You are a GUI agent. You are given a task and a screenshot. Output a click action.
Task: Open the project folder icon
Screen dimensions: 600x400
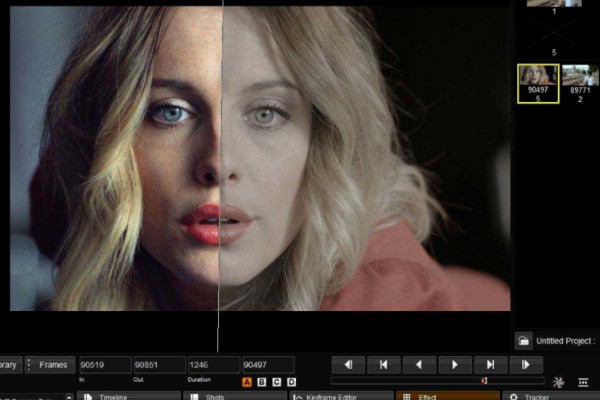click(523, 341)
